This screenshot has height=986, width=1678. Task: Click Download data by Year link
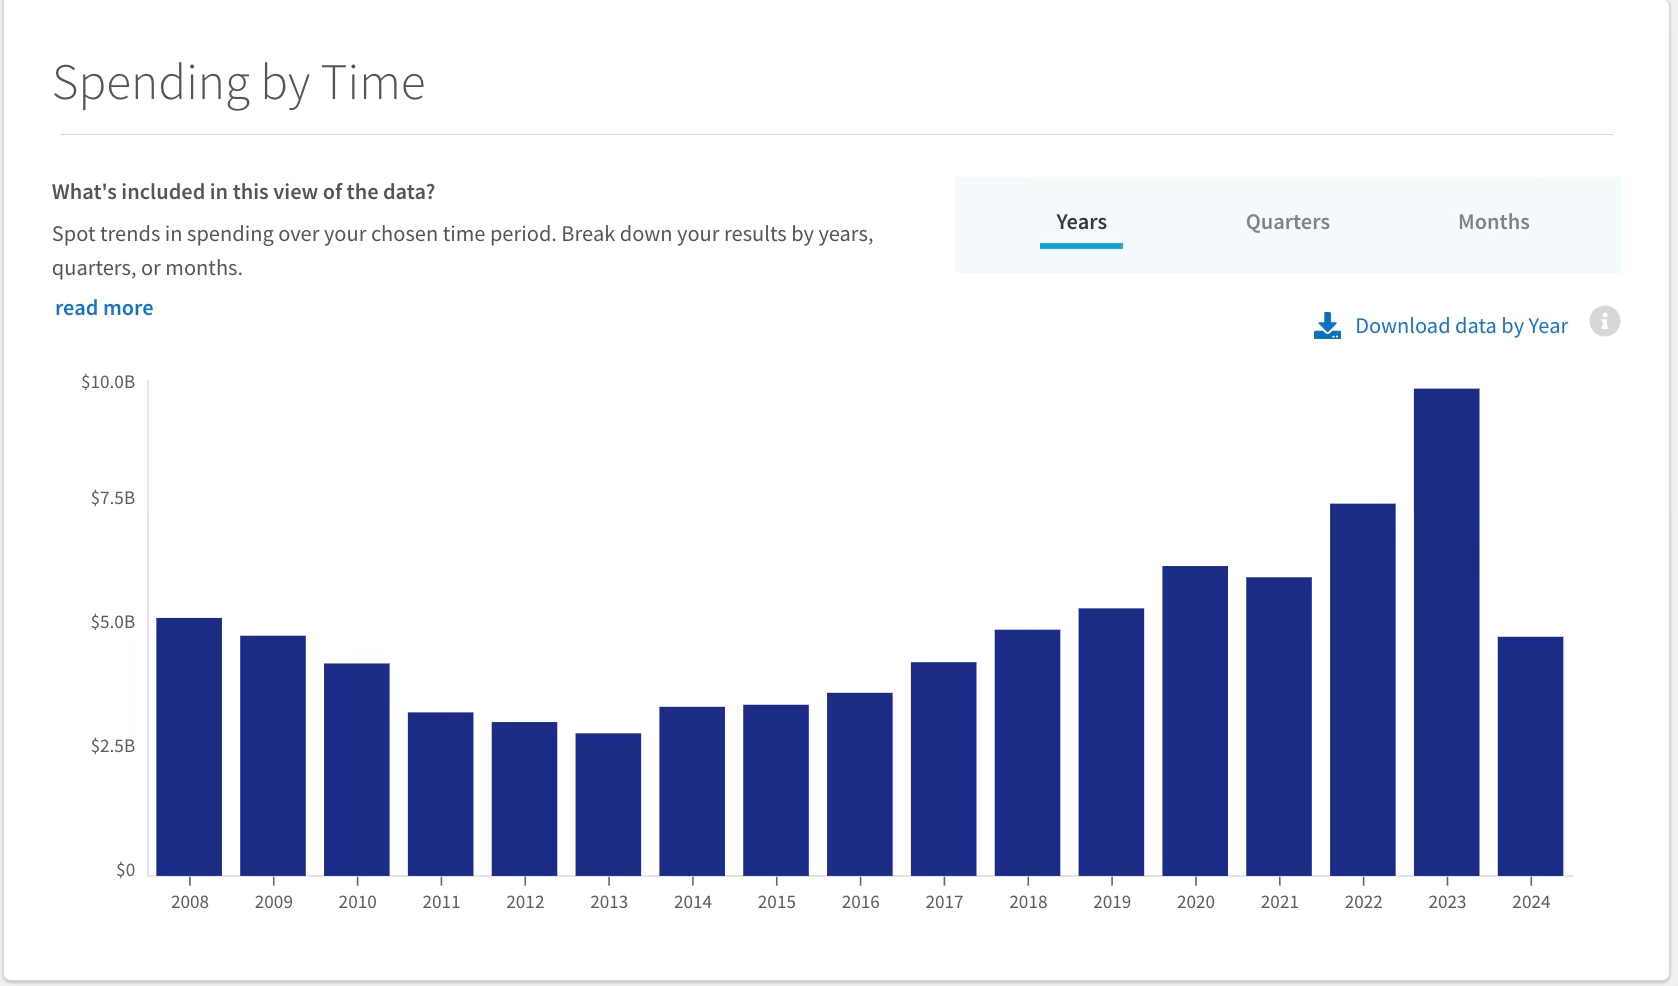click(x=1461, y=326)
